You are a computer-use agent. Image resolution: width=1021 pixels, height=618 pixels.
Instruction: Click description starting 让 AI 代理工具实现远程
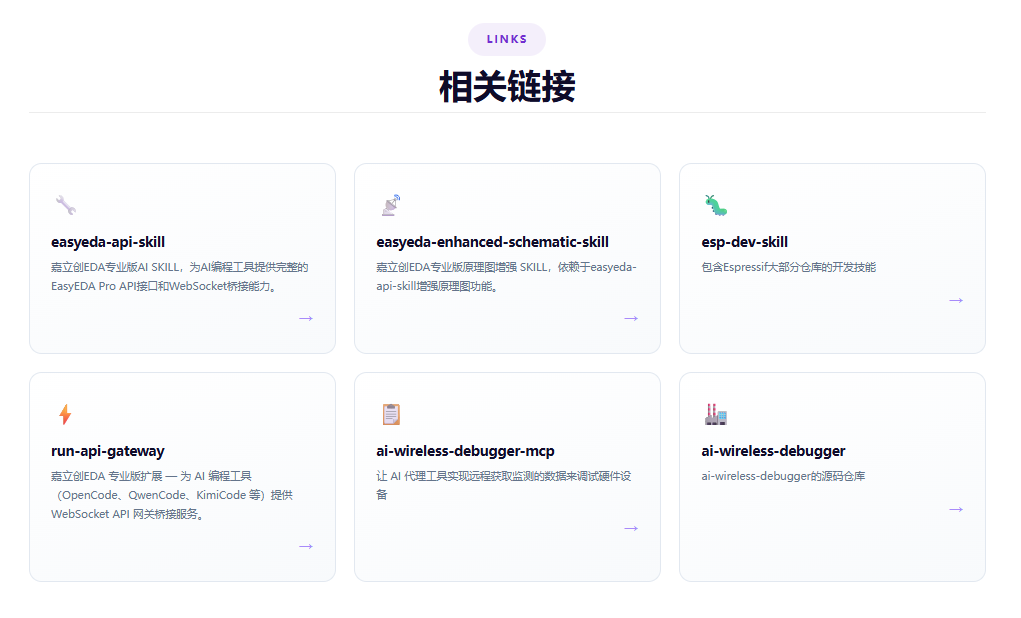503,485
